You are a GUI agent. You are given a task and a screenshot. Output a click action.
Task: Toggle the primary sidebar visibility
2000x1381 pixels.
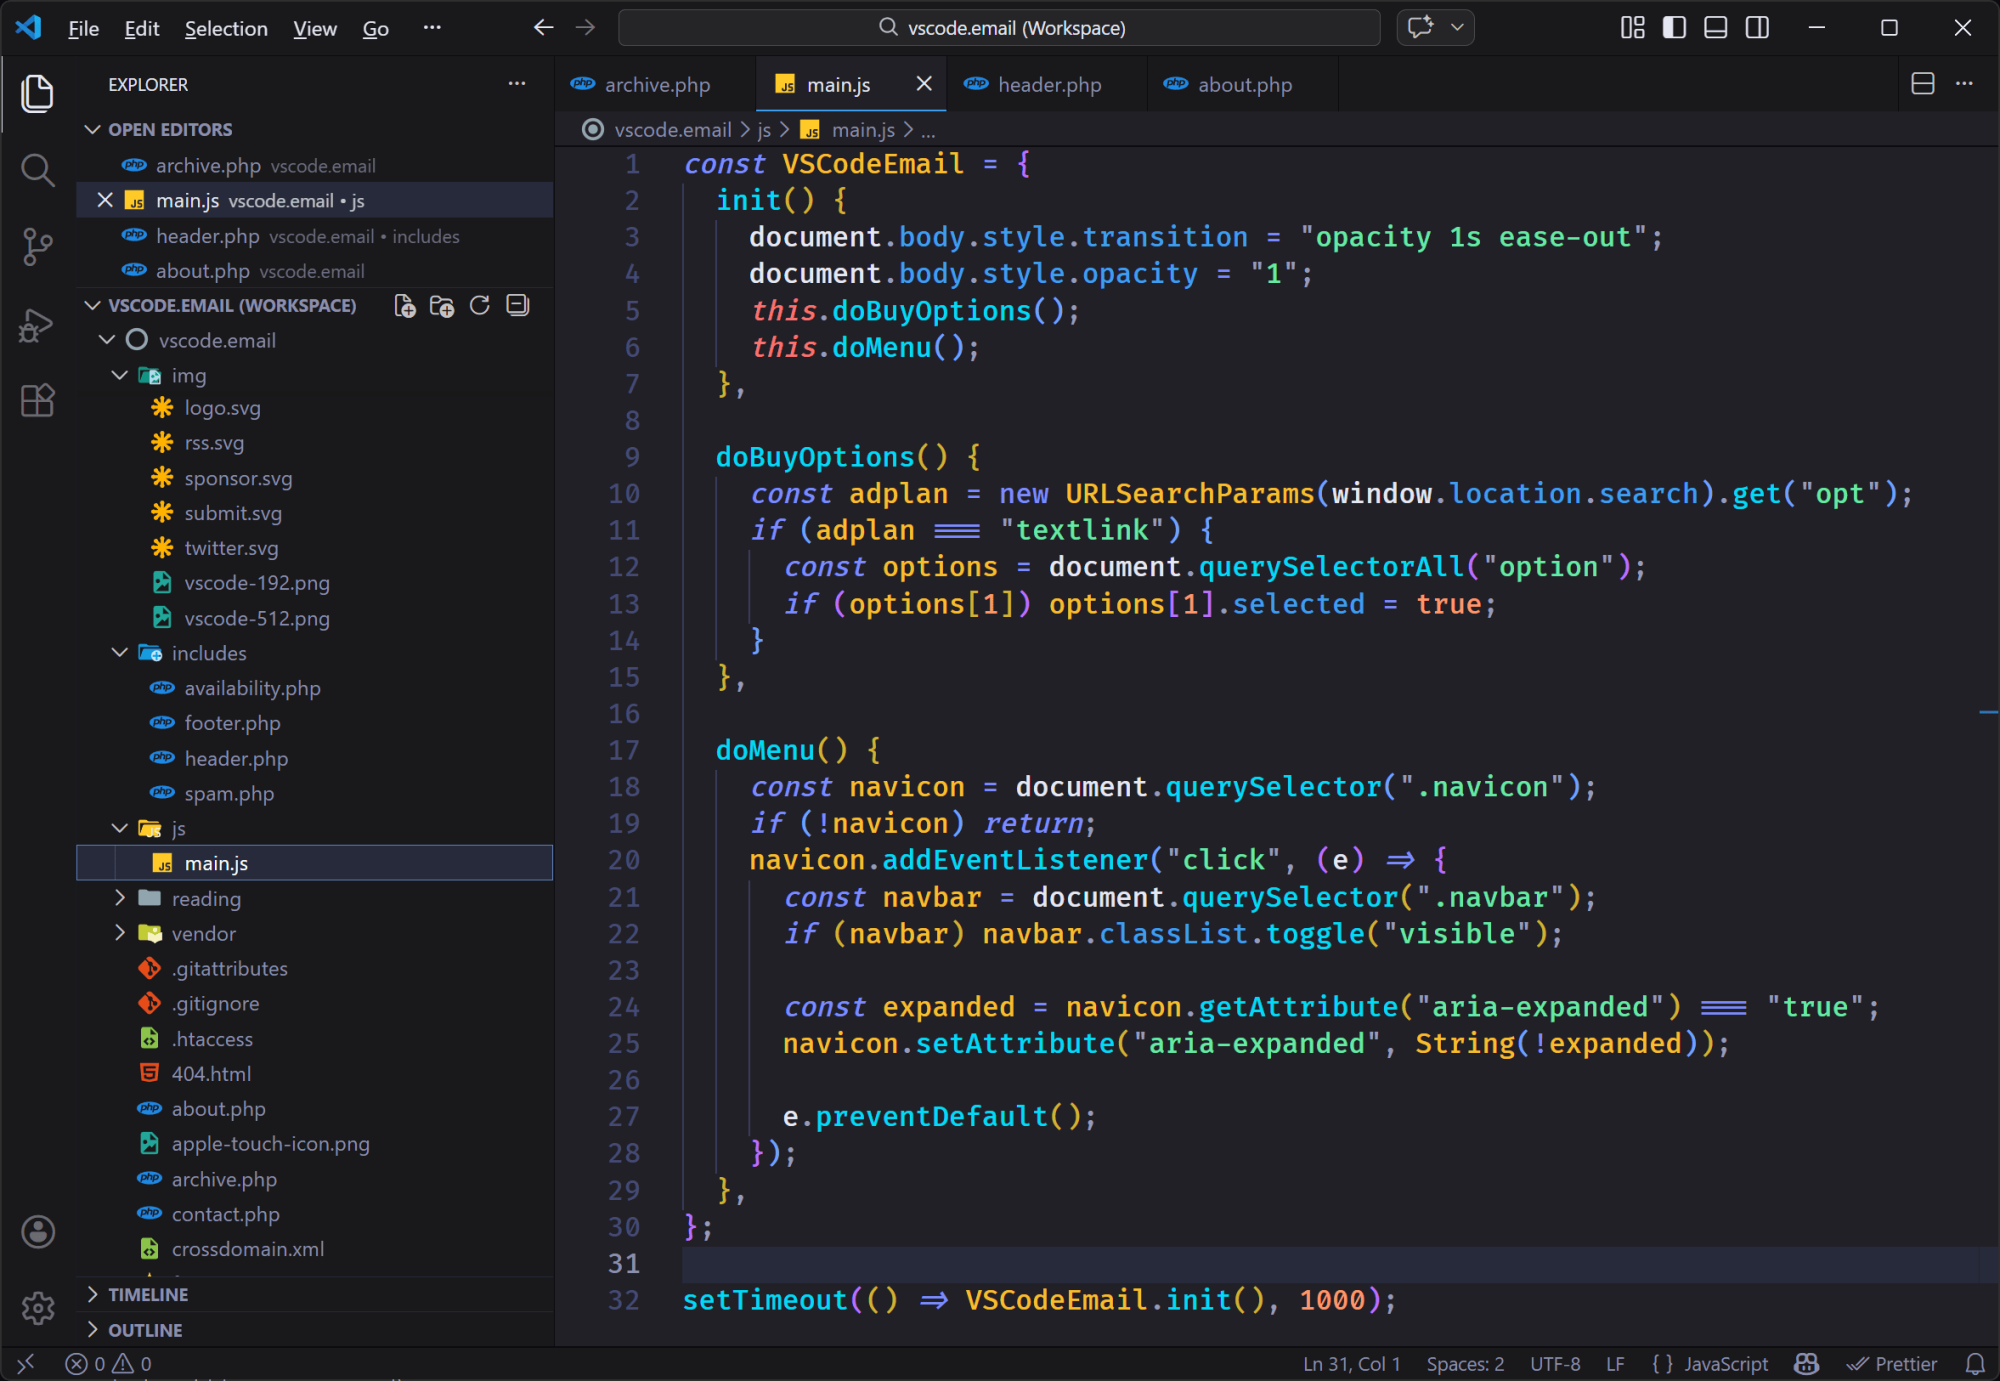tap(1672, 27)
